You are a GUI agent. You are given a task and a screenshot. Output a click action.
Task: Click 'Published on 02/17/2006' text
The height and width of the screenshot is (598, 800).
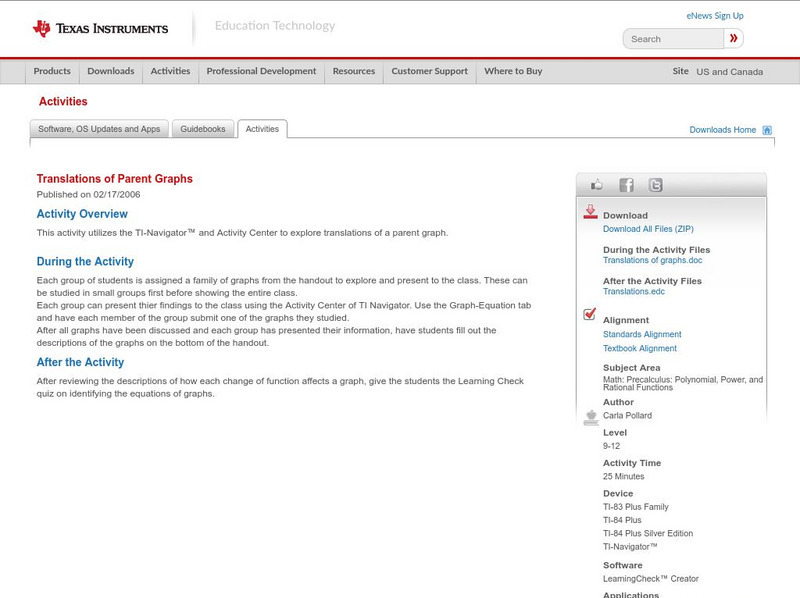(x=88, y=194)
